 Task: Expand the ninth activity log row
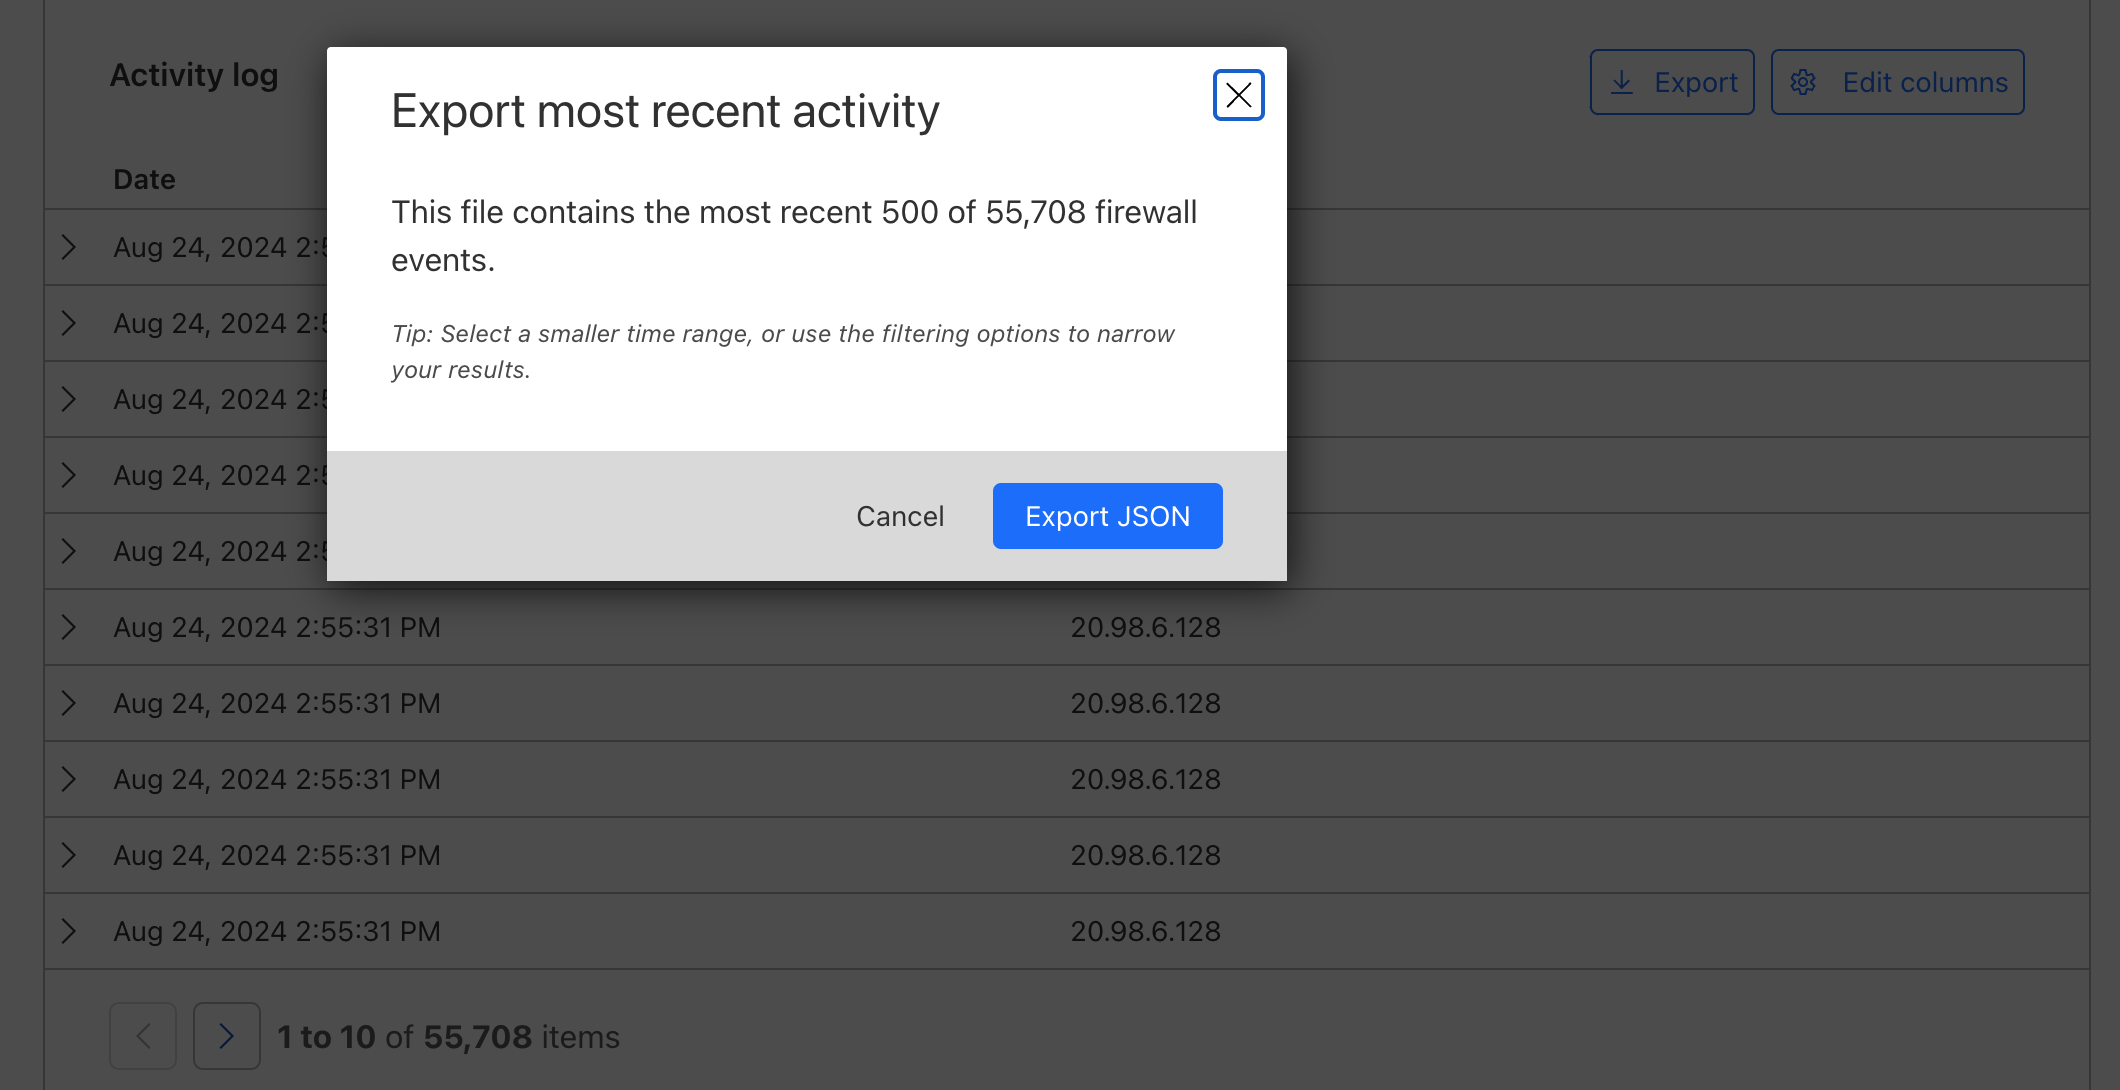68,855
